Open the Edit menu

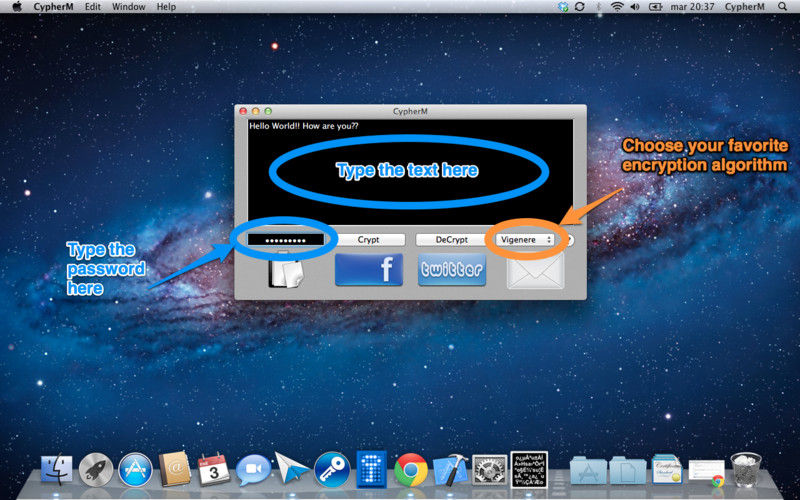[x=93, y=6]
